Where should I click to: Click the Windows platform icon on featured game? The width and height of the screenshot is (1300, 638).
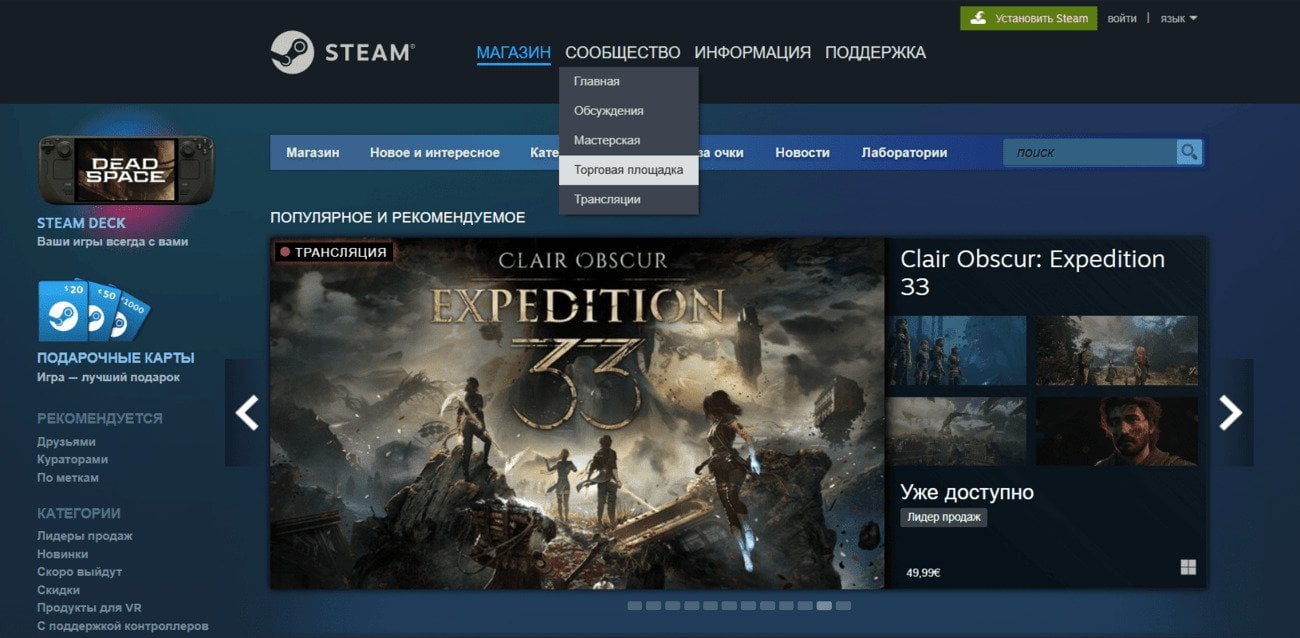(1188, 568)
